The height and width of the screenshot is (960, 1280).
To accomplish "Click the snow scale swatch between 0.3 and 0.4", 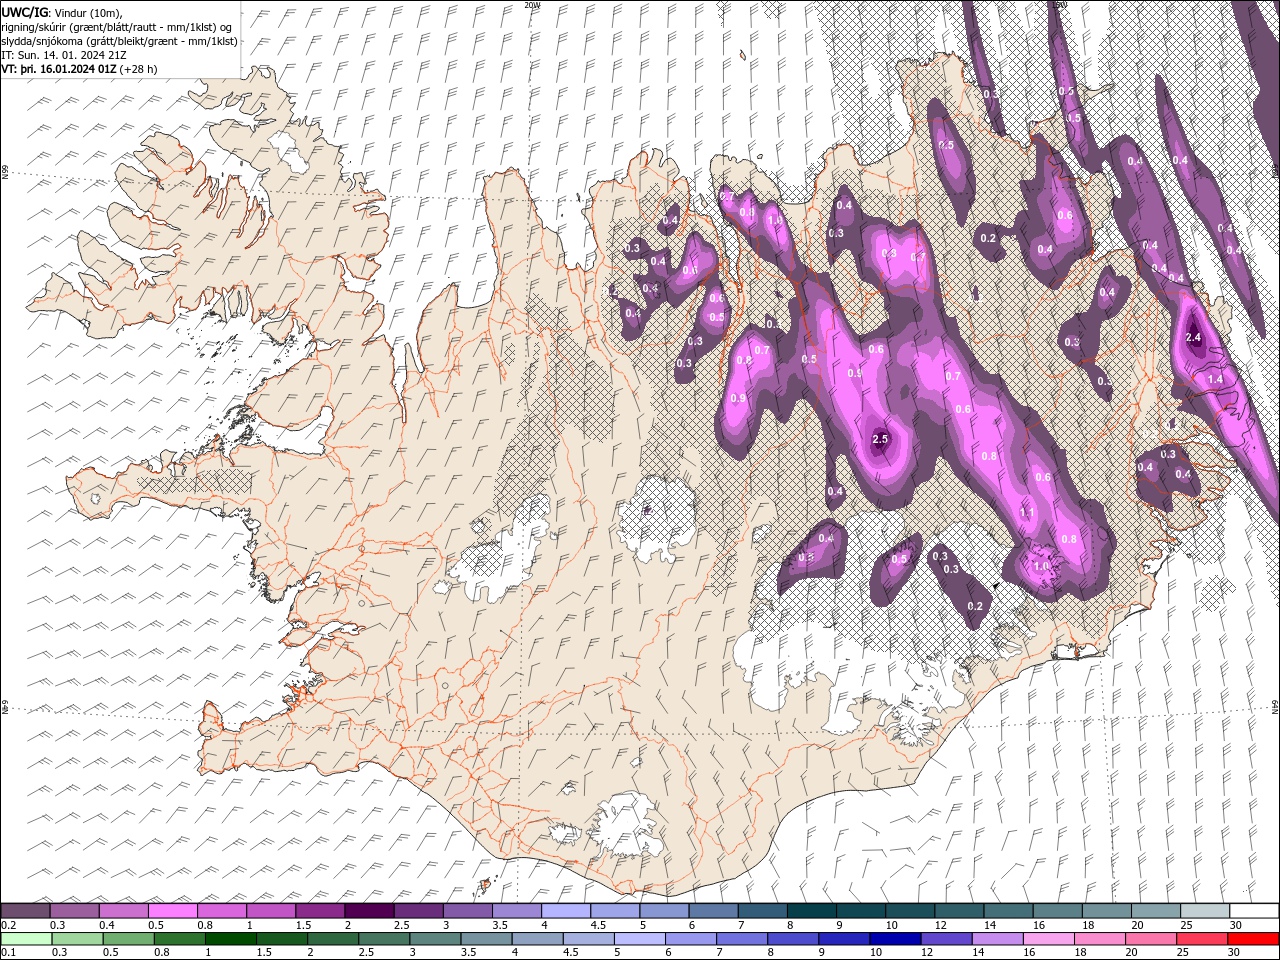I will [75, 911].
